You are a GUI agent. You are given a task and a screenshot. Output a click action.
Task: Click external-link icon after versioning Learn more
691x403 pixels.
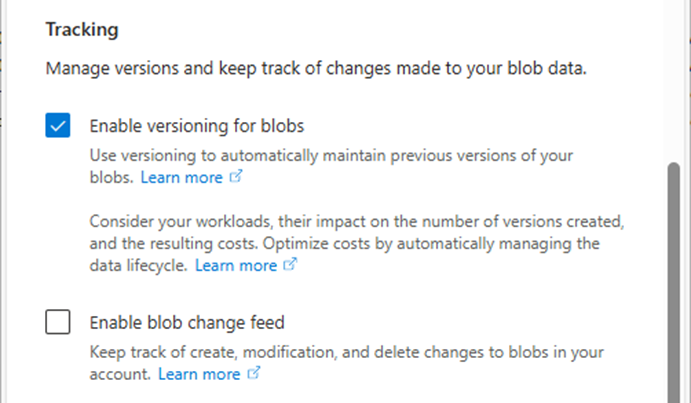236,178
